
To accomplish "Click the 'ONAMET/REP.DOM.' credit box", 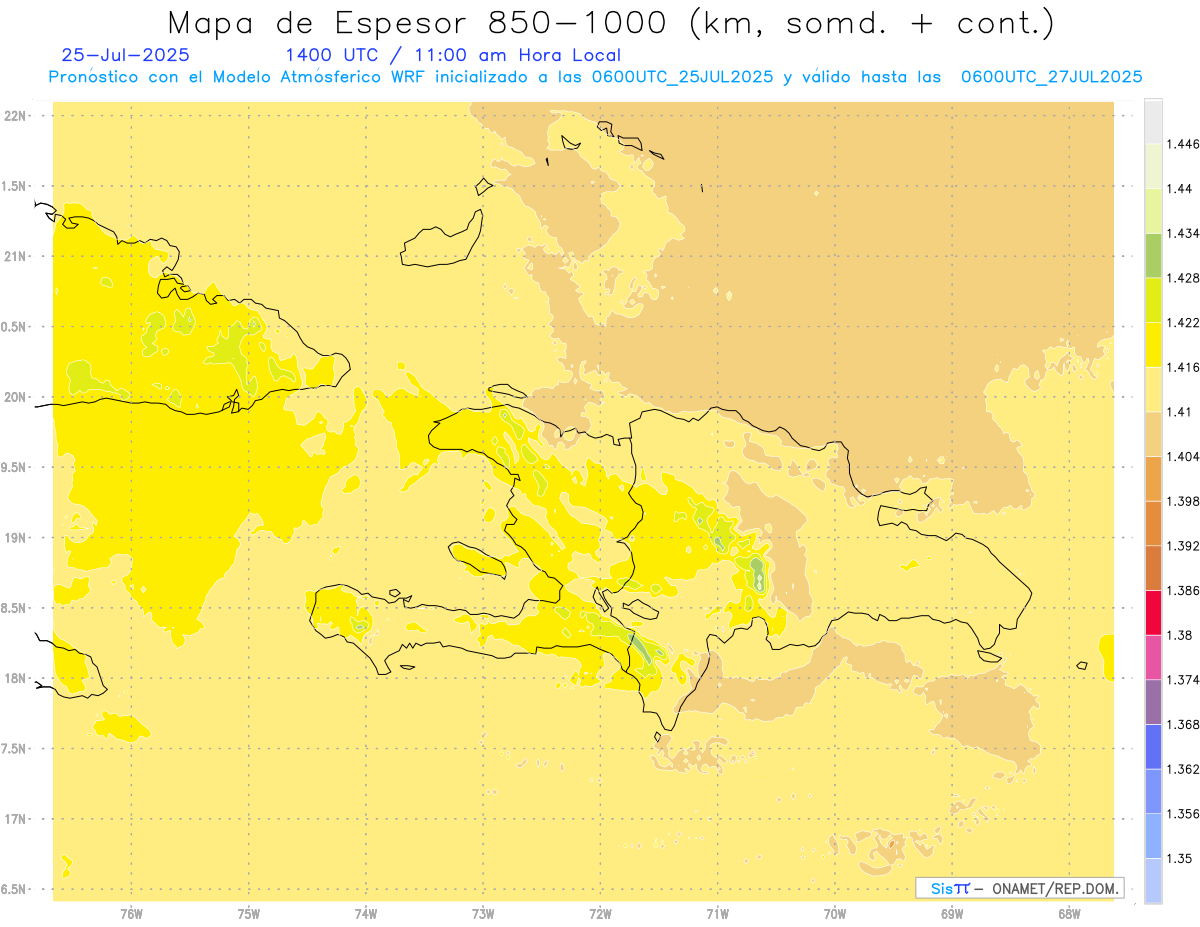I will (1020, 888).
